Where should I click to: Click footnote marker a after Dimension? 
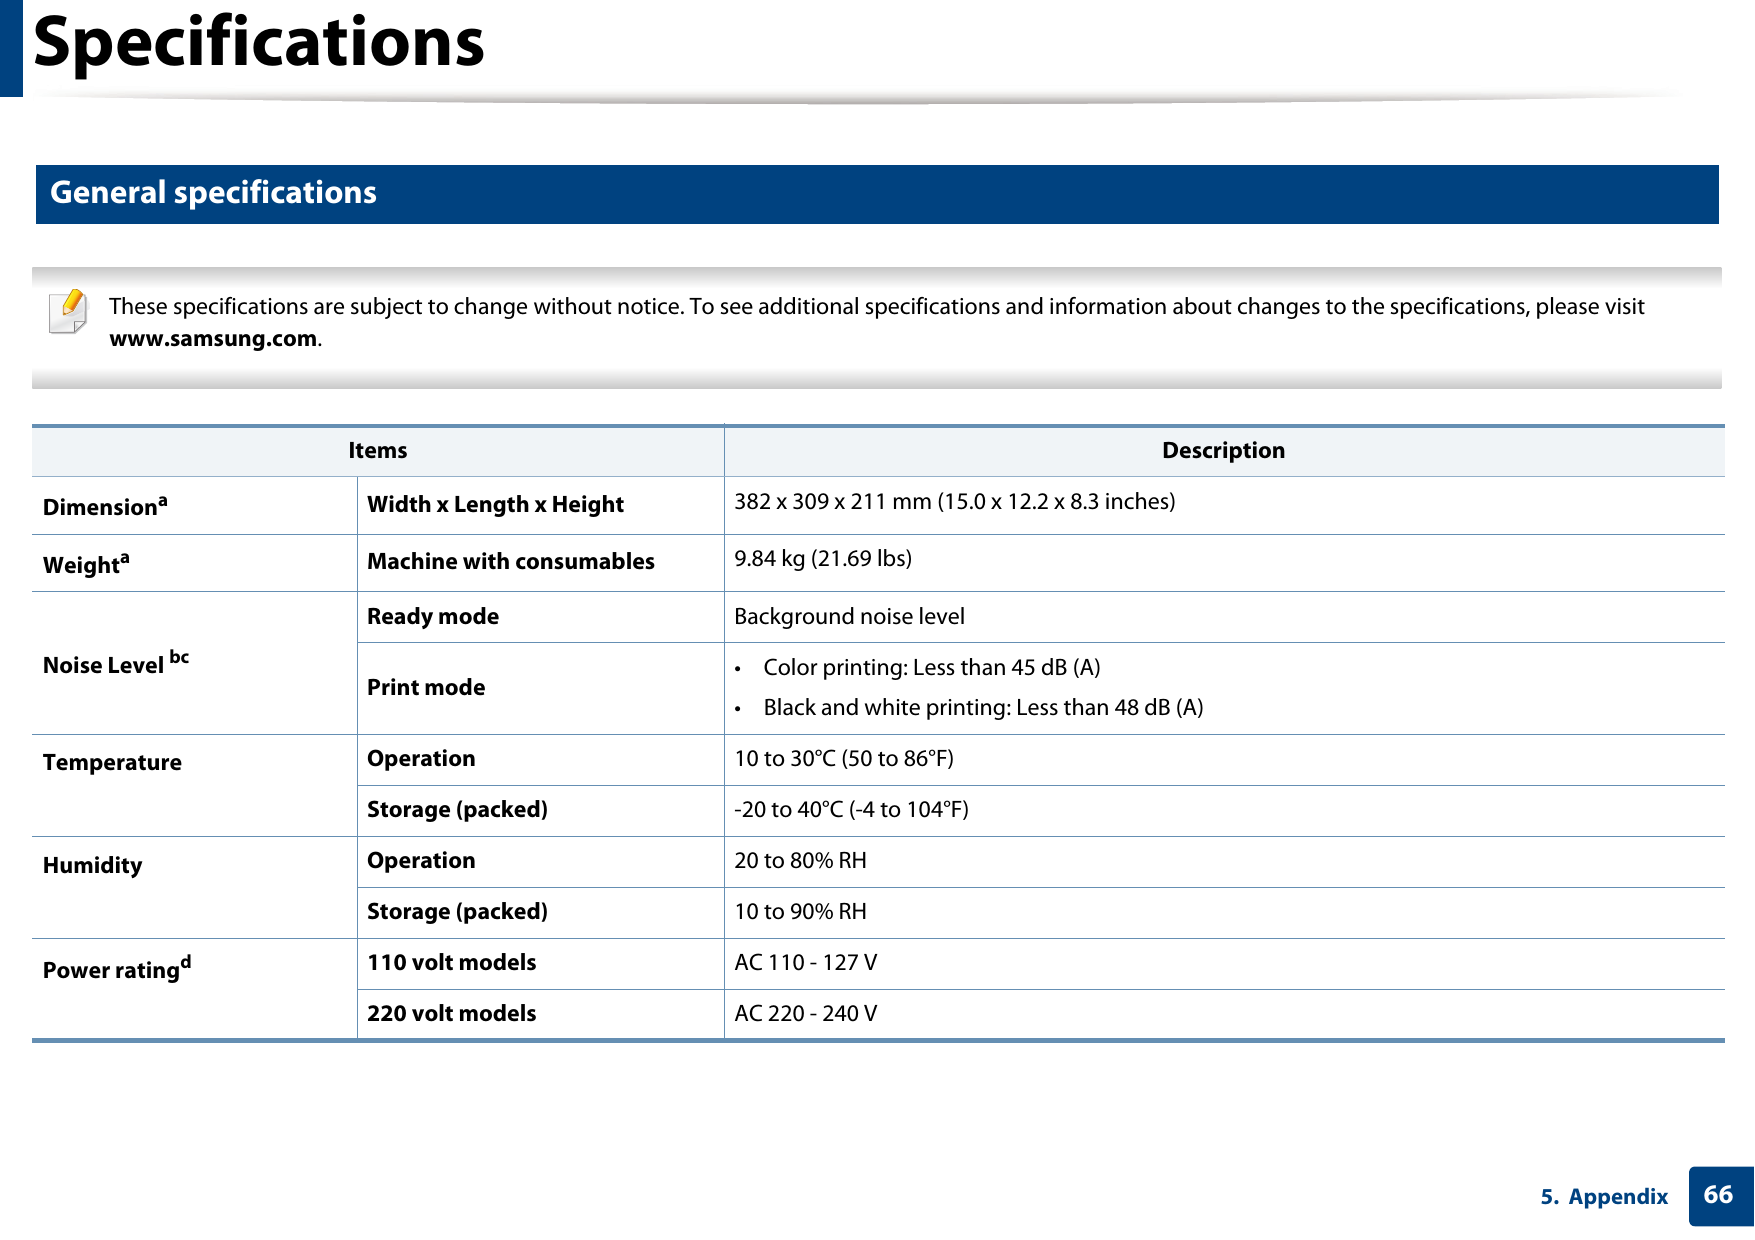click(x=164, y=499)
